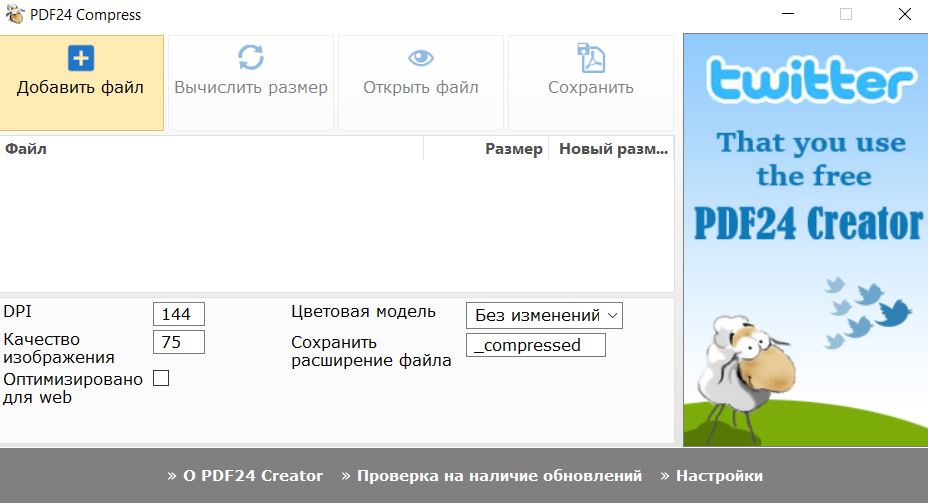Minimize the PDF24 Compress window
Screen dimensions: 928x503
click(788, 14)
